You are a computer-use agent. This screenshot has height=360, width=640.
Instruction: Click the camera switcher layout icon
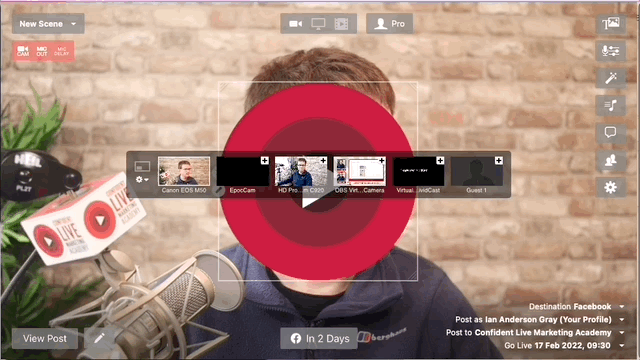(142, 166)
